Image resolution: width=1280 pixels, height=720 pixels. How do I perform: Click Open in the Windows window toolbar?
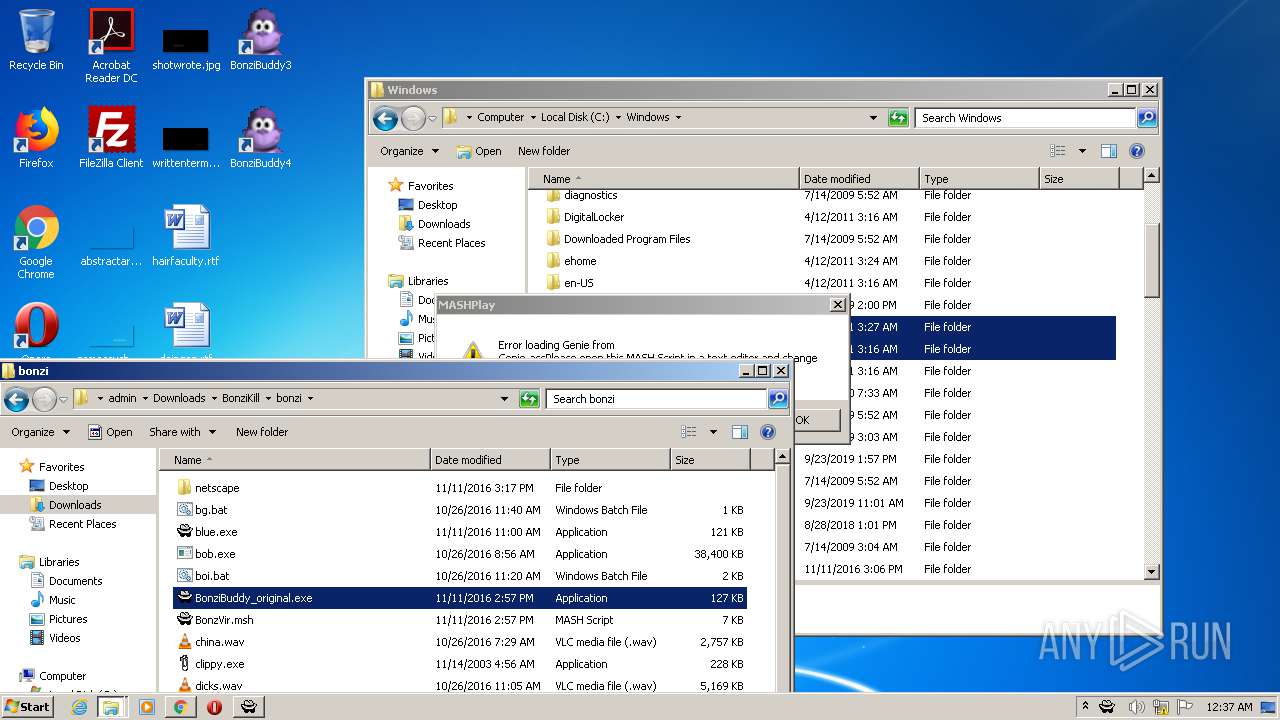click(x=479, y=151)
